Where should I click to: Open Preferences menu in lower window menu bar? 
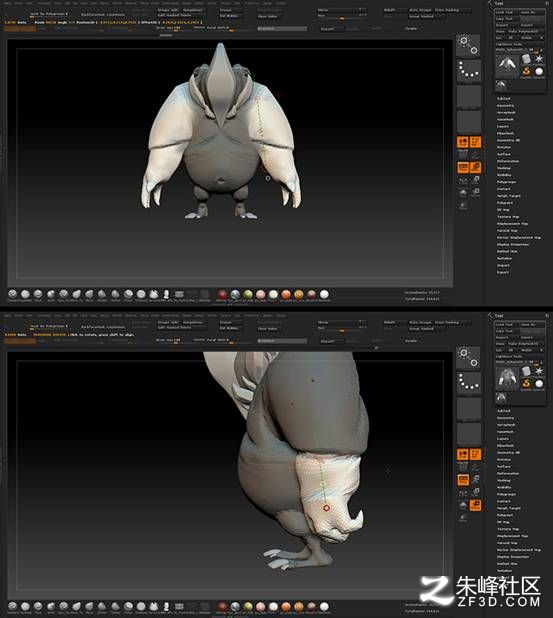171,315
